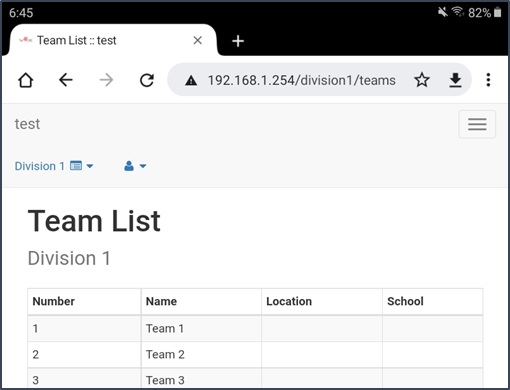
Task: Bookmark this page with the star
Action: point(422,80)
